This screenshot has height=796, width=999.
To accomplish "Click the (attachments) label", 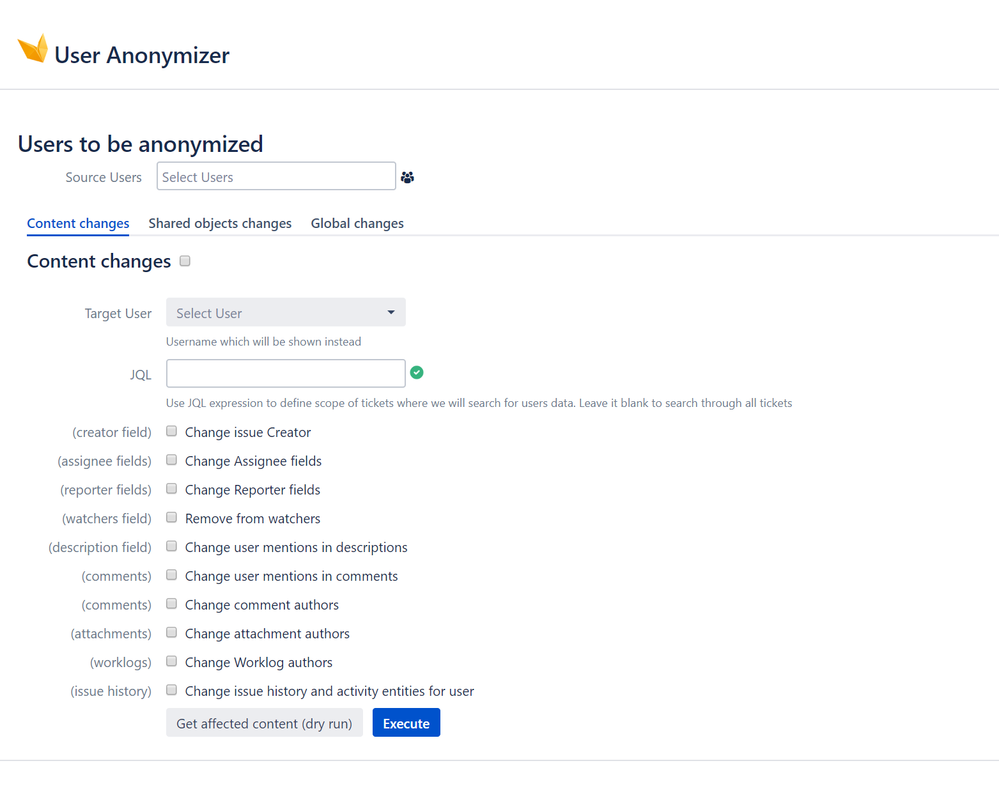I will [111, 633].
